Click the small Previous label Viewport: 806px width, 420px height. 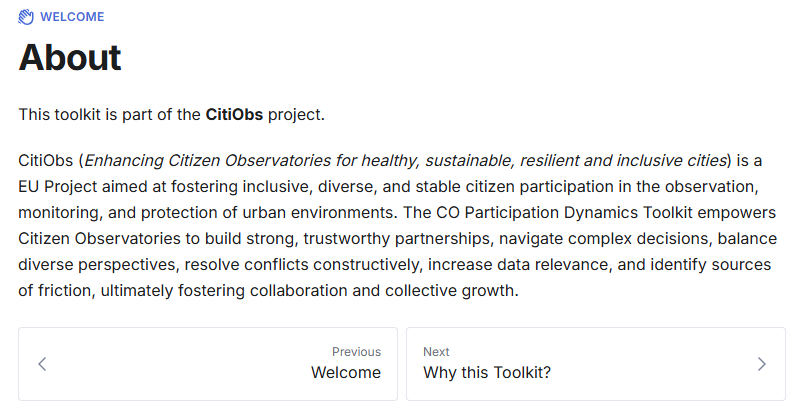356,352
